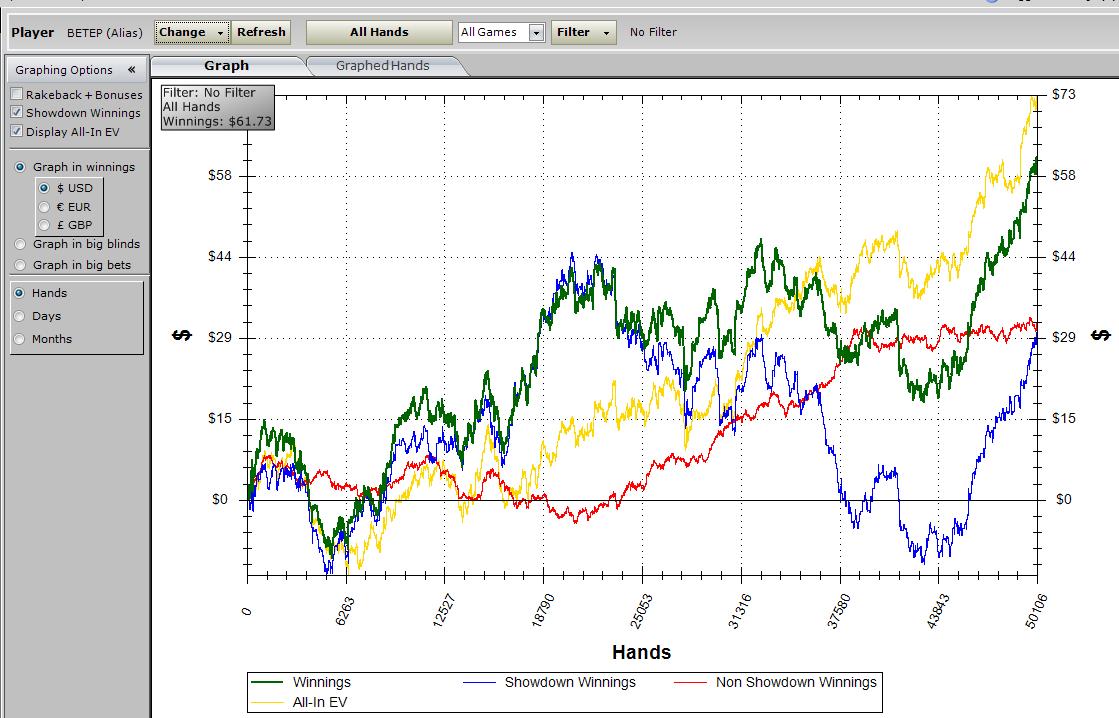Toggle Display All-In EV checkbox
The image size is (1119, 718).
[x=17, y=131]
